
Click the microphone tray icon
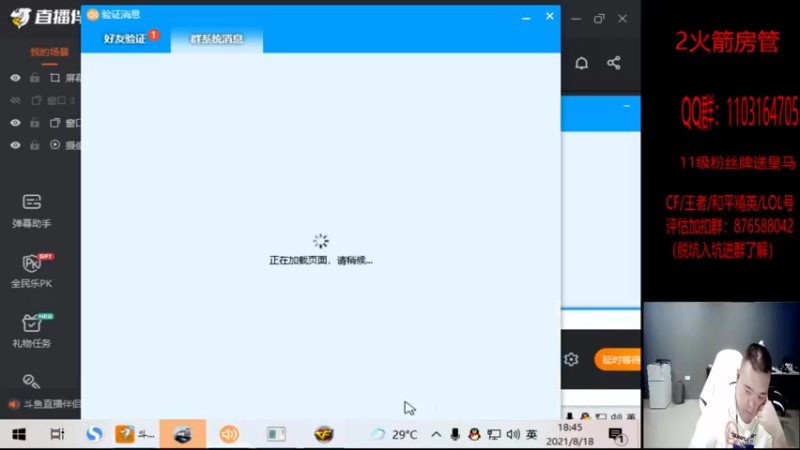[455, 435]
